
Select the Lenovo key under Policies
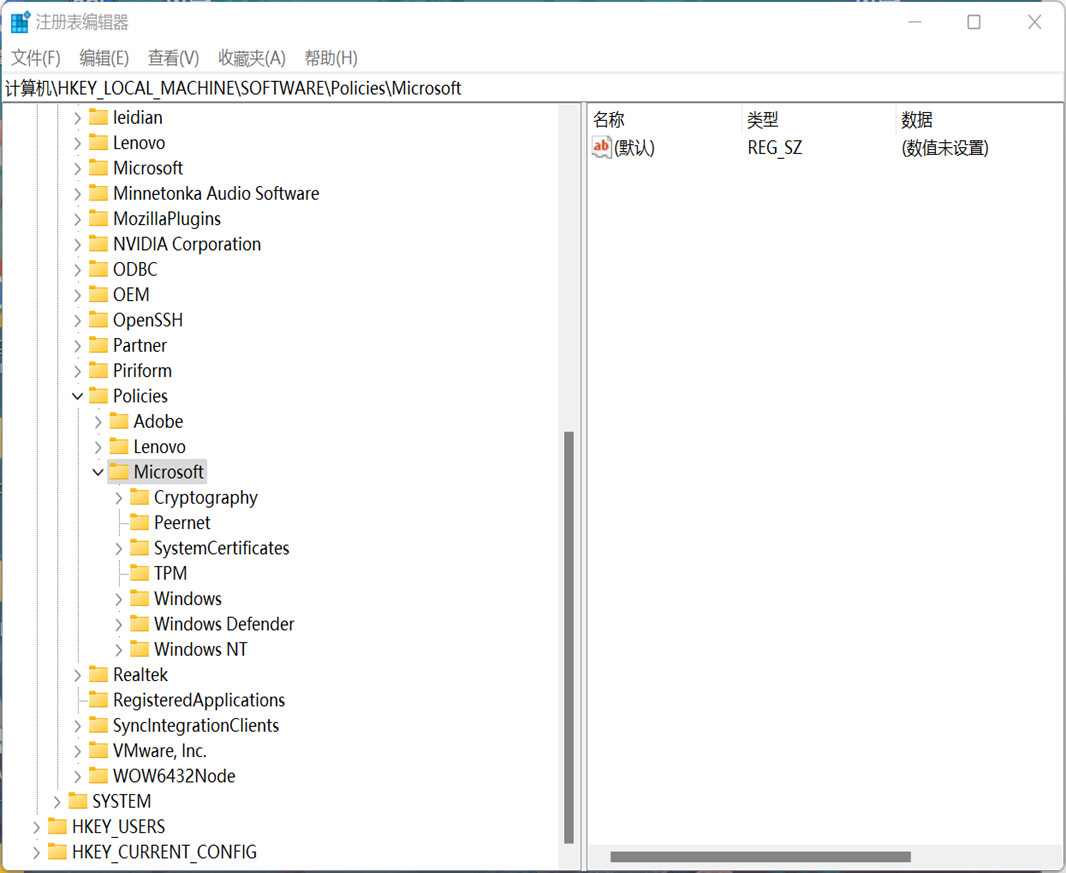[160, 447]
